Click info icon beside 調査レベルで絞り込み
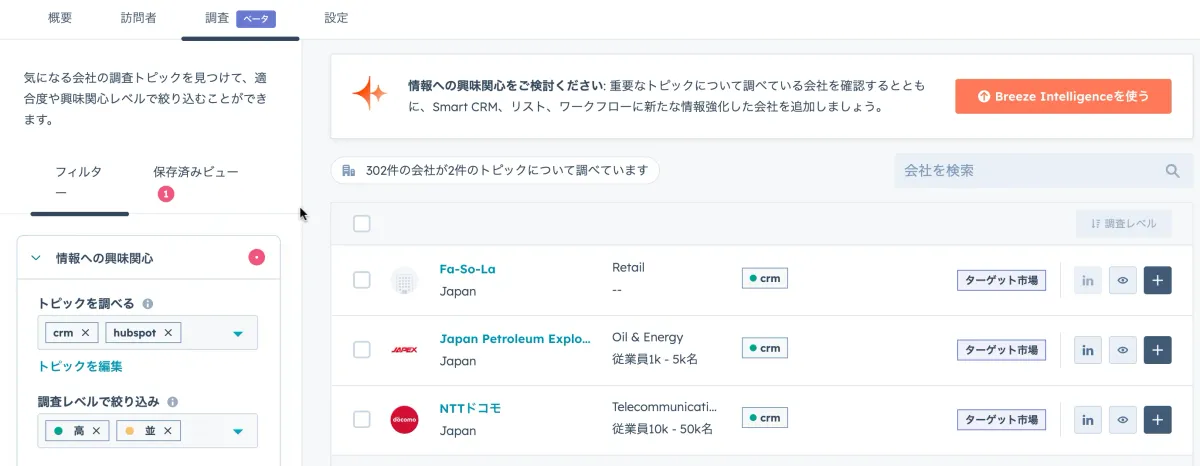 (173, 402)
